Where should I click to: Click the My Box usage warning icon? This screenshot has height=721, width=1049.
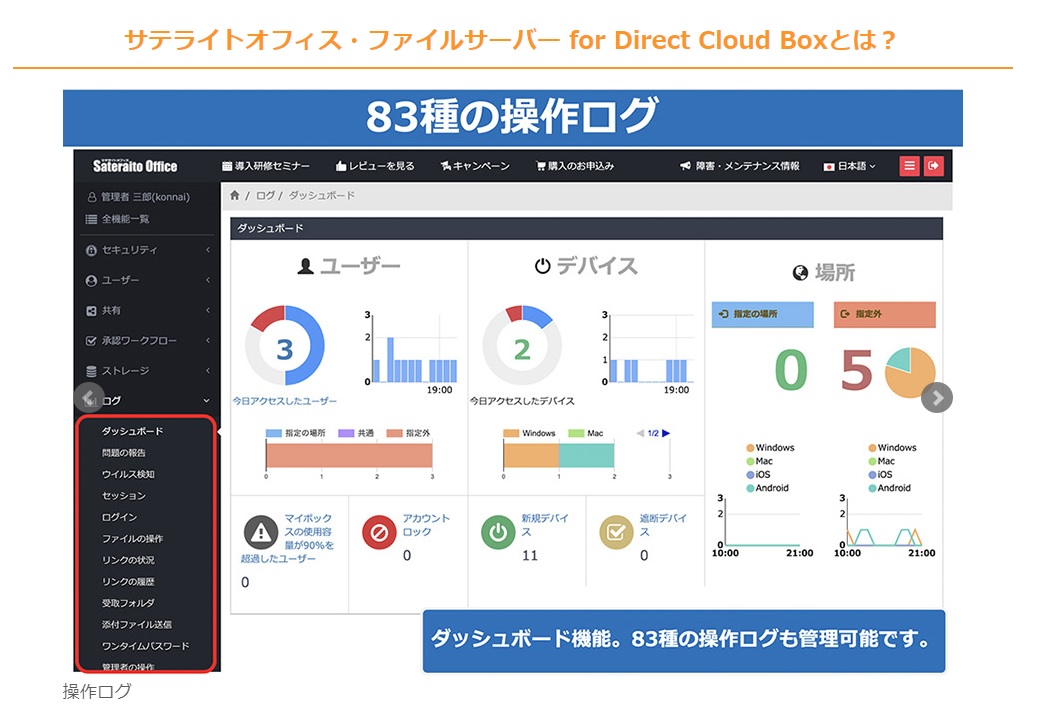tap(261, 532)
